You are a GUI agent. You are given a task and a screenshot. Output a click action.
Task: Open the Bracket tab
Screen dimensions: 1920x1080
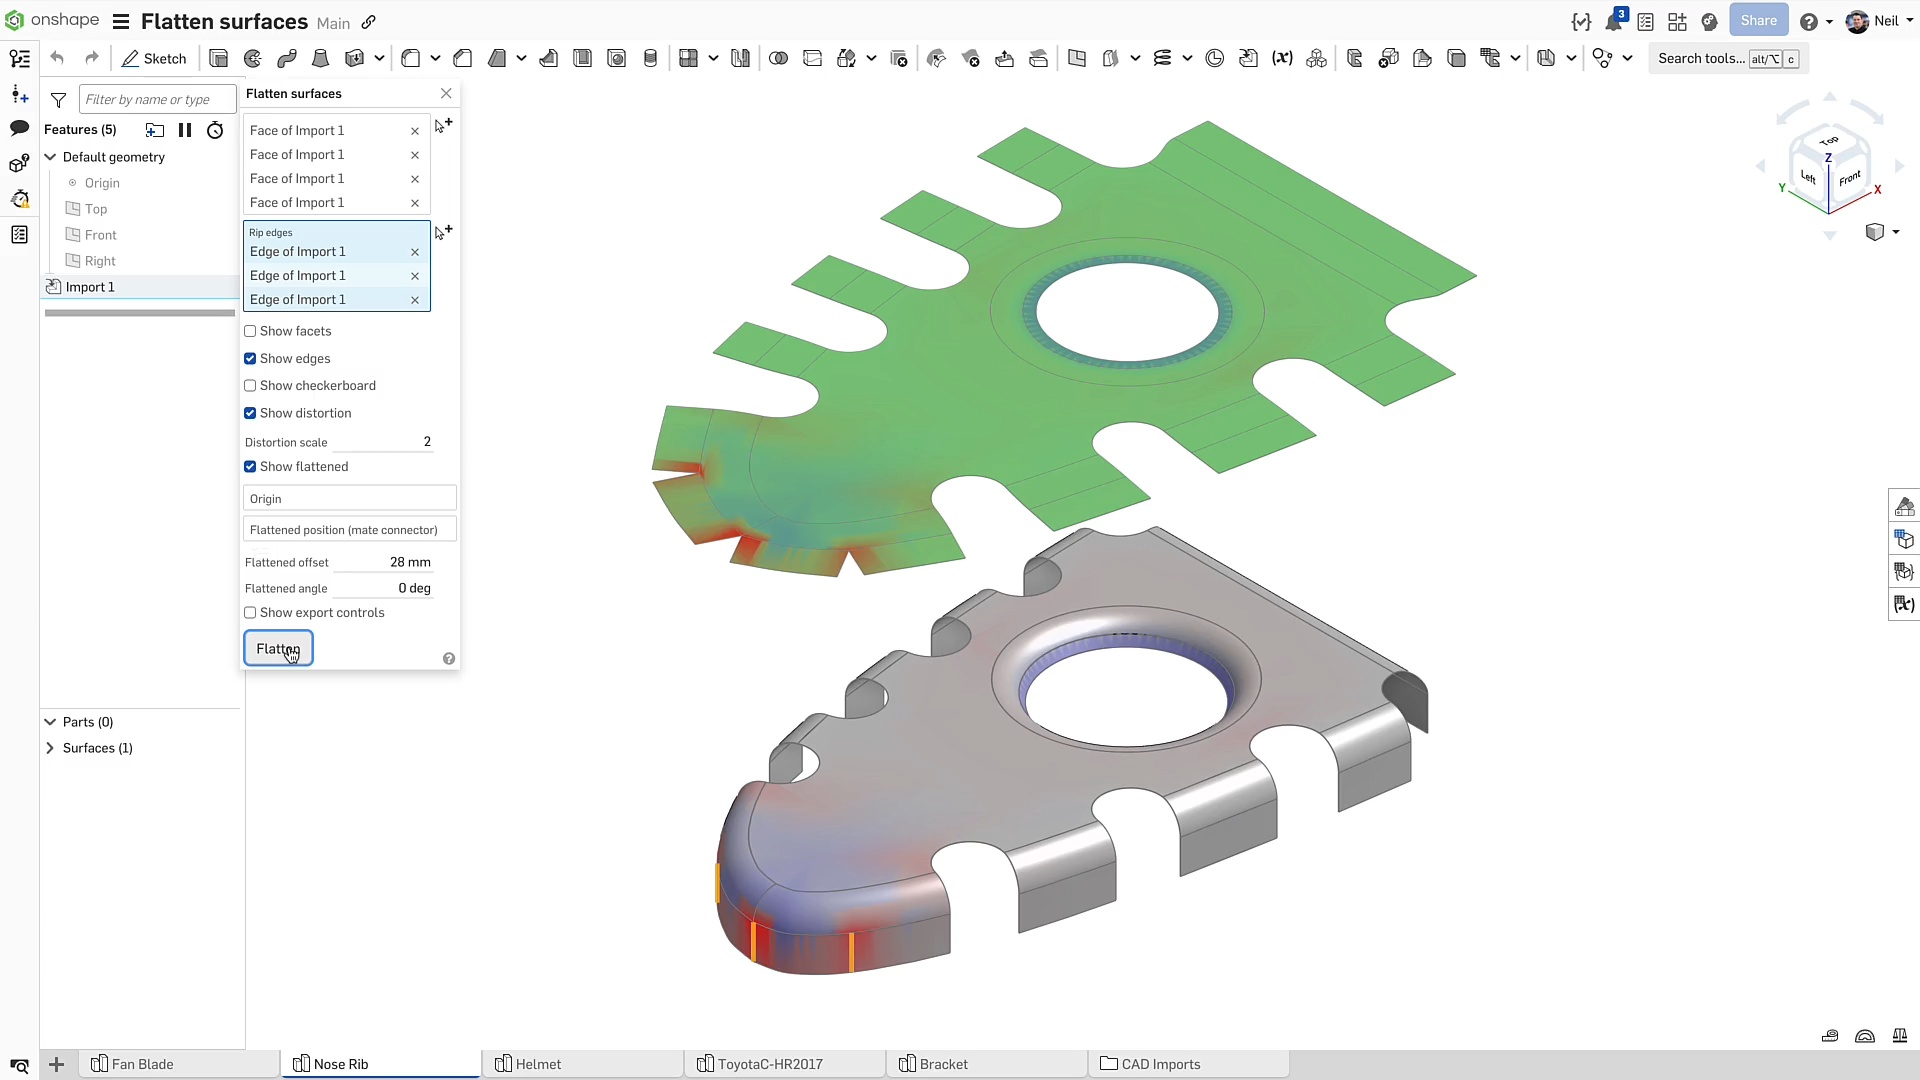tap(943, 1064)
